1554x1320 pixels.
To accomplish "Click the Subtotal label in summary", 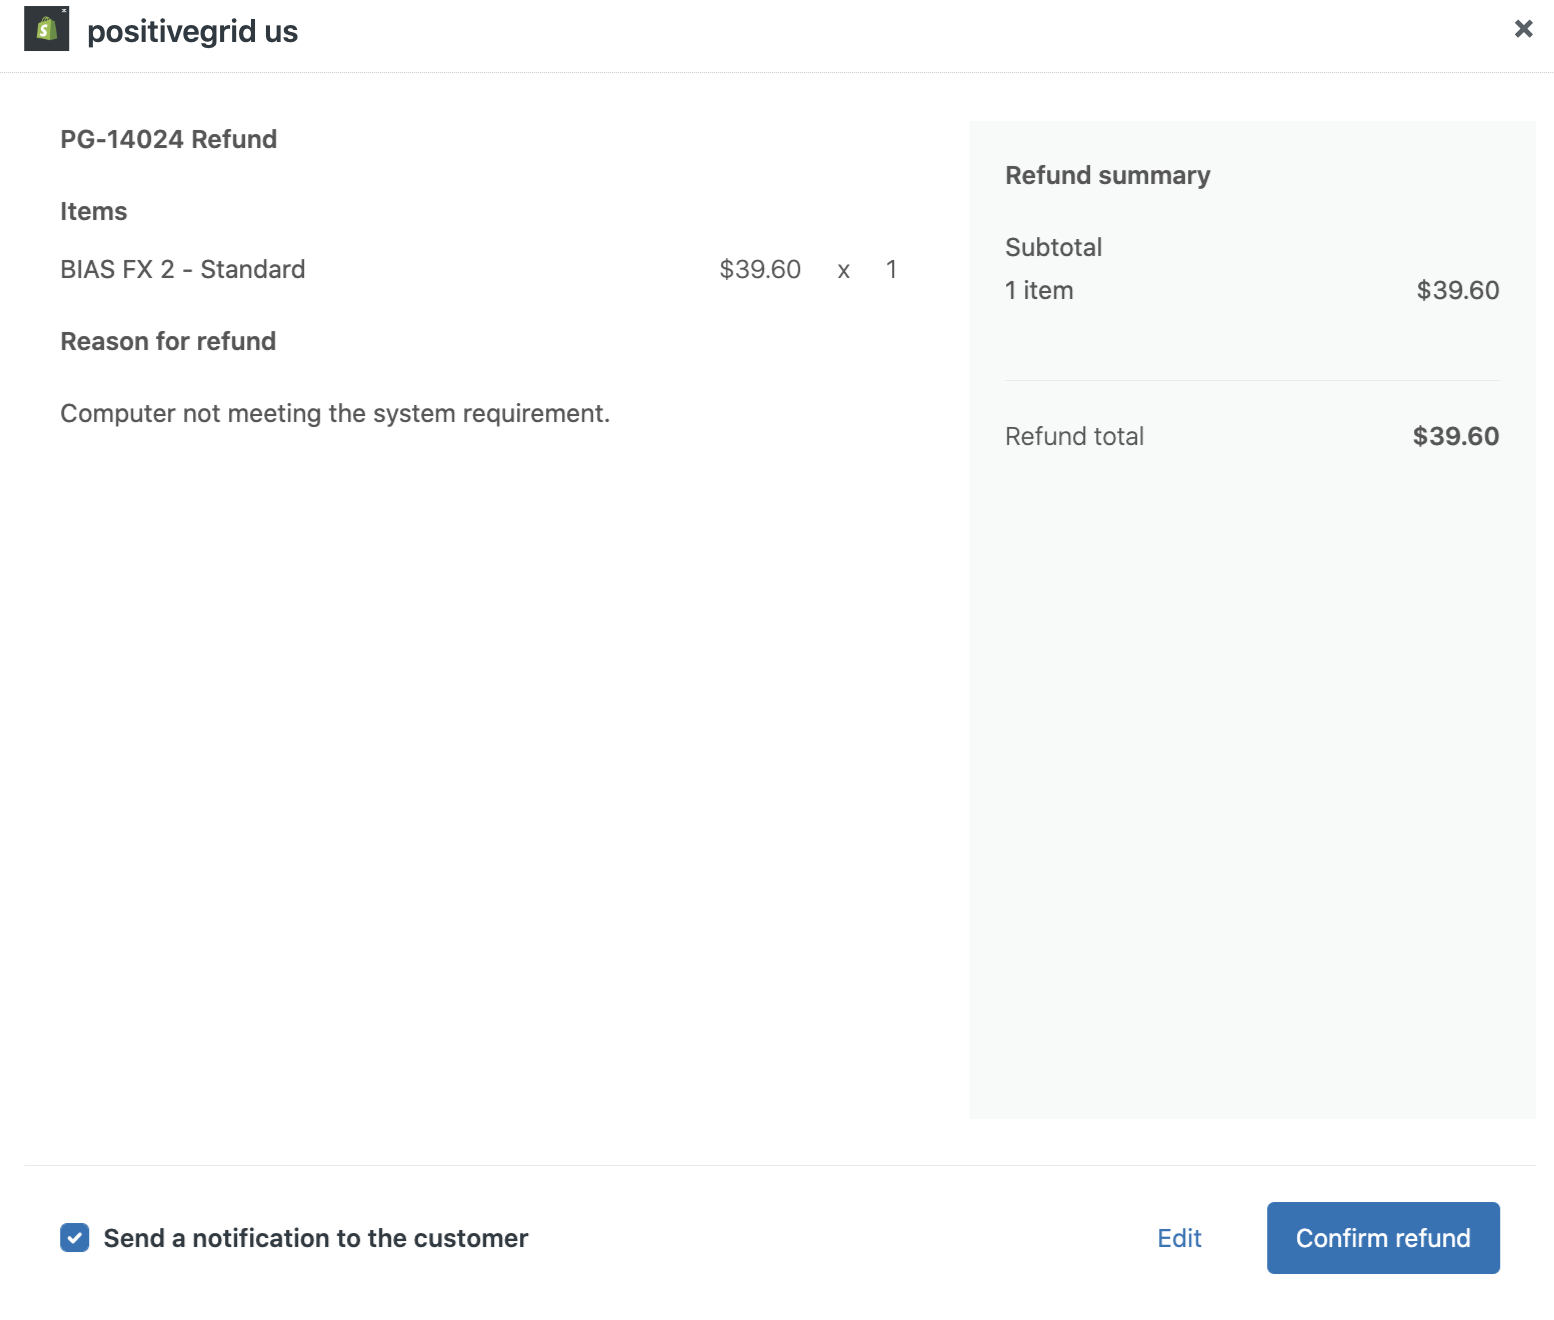I will click(x=1054, y=247).
